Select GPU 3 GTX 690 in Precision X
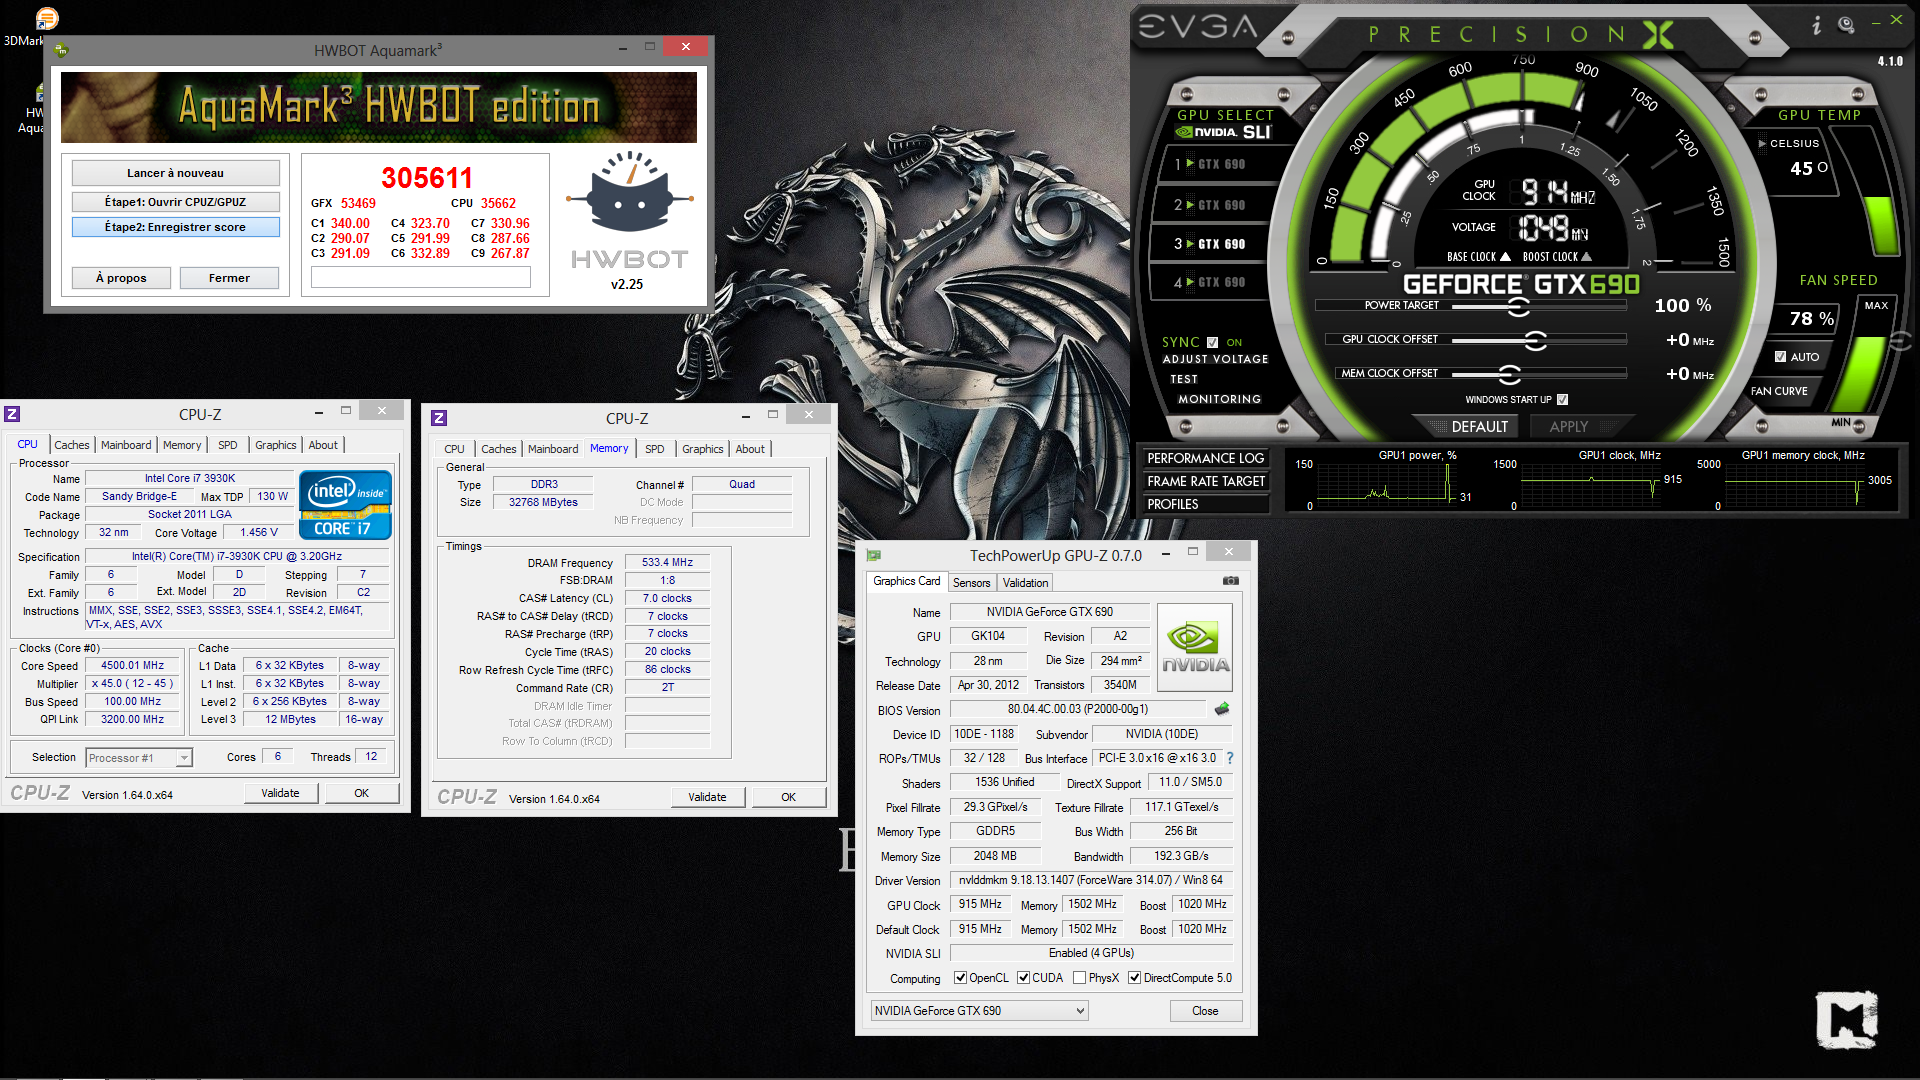 [x=1210, y=244]
